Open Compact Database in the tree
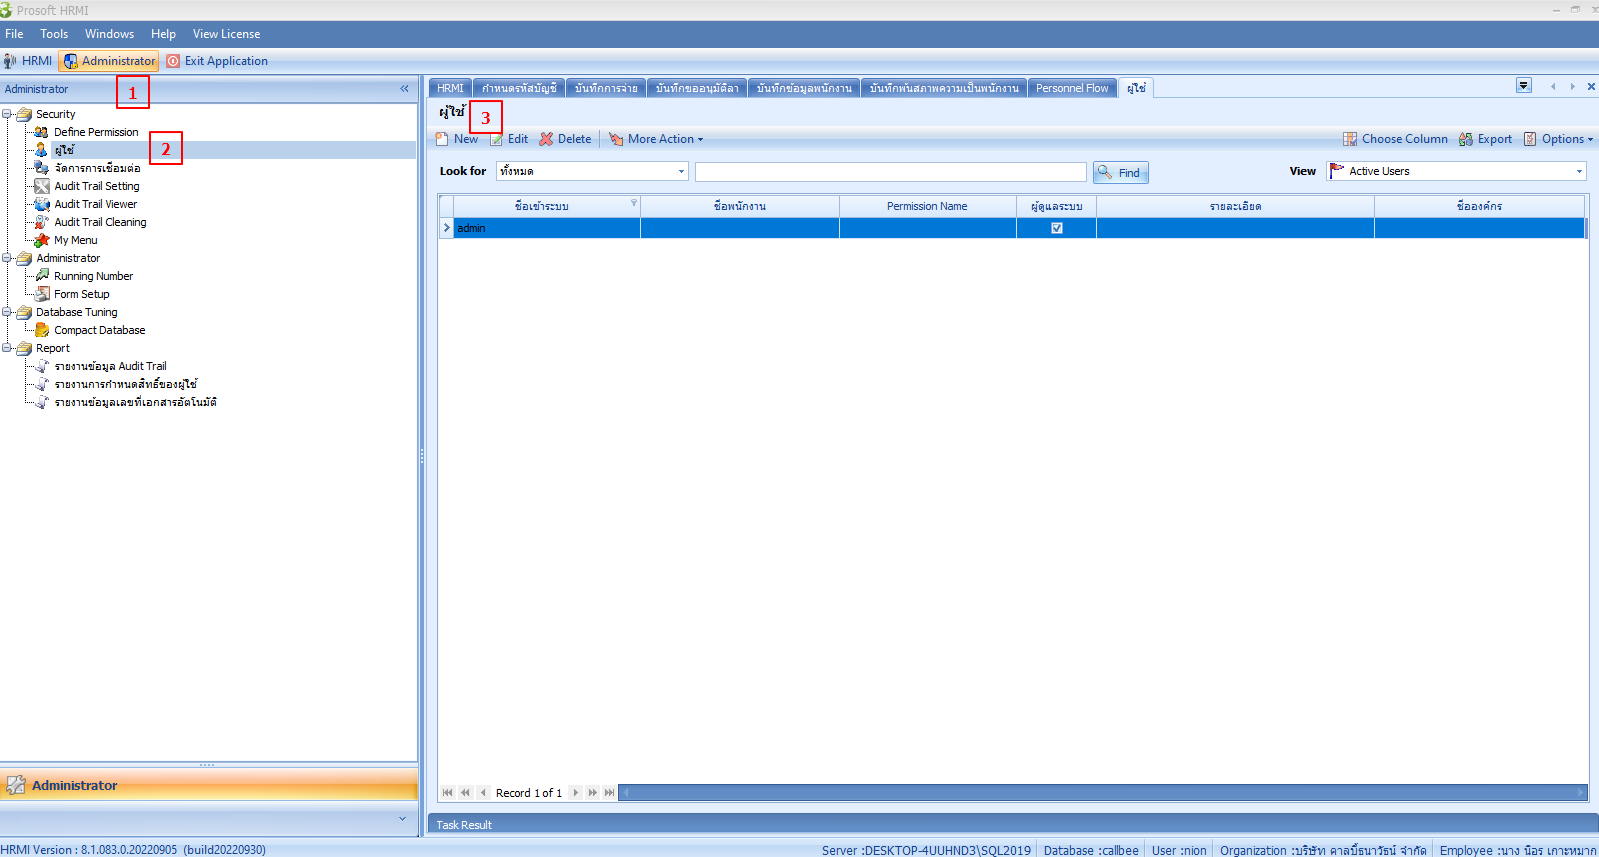This screenshot has width=1599, height=857. pyautogui.click(x=99, y=330)
